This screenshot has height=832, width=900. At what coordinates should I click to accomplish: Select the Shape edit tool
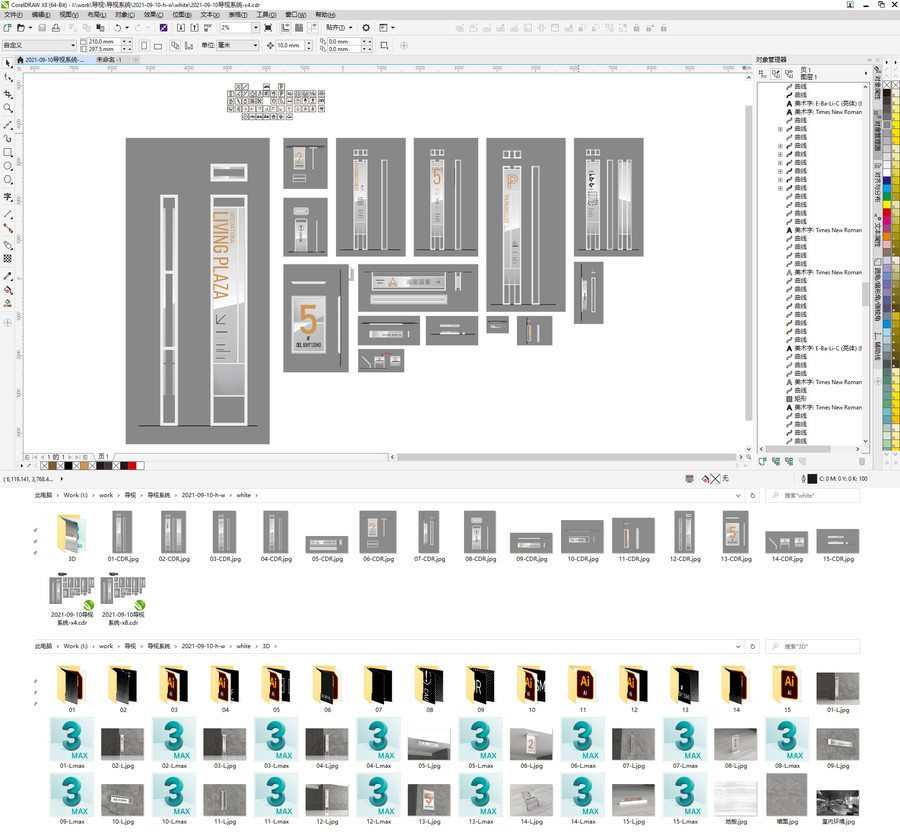pos(7,77)
